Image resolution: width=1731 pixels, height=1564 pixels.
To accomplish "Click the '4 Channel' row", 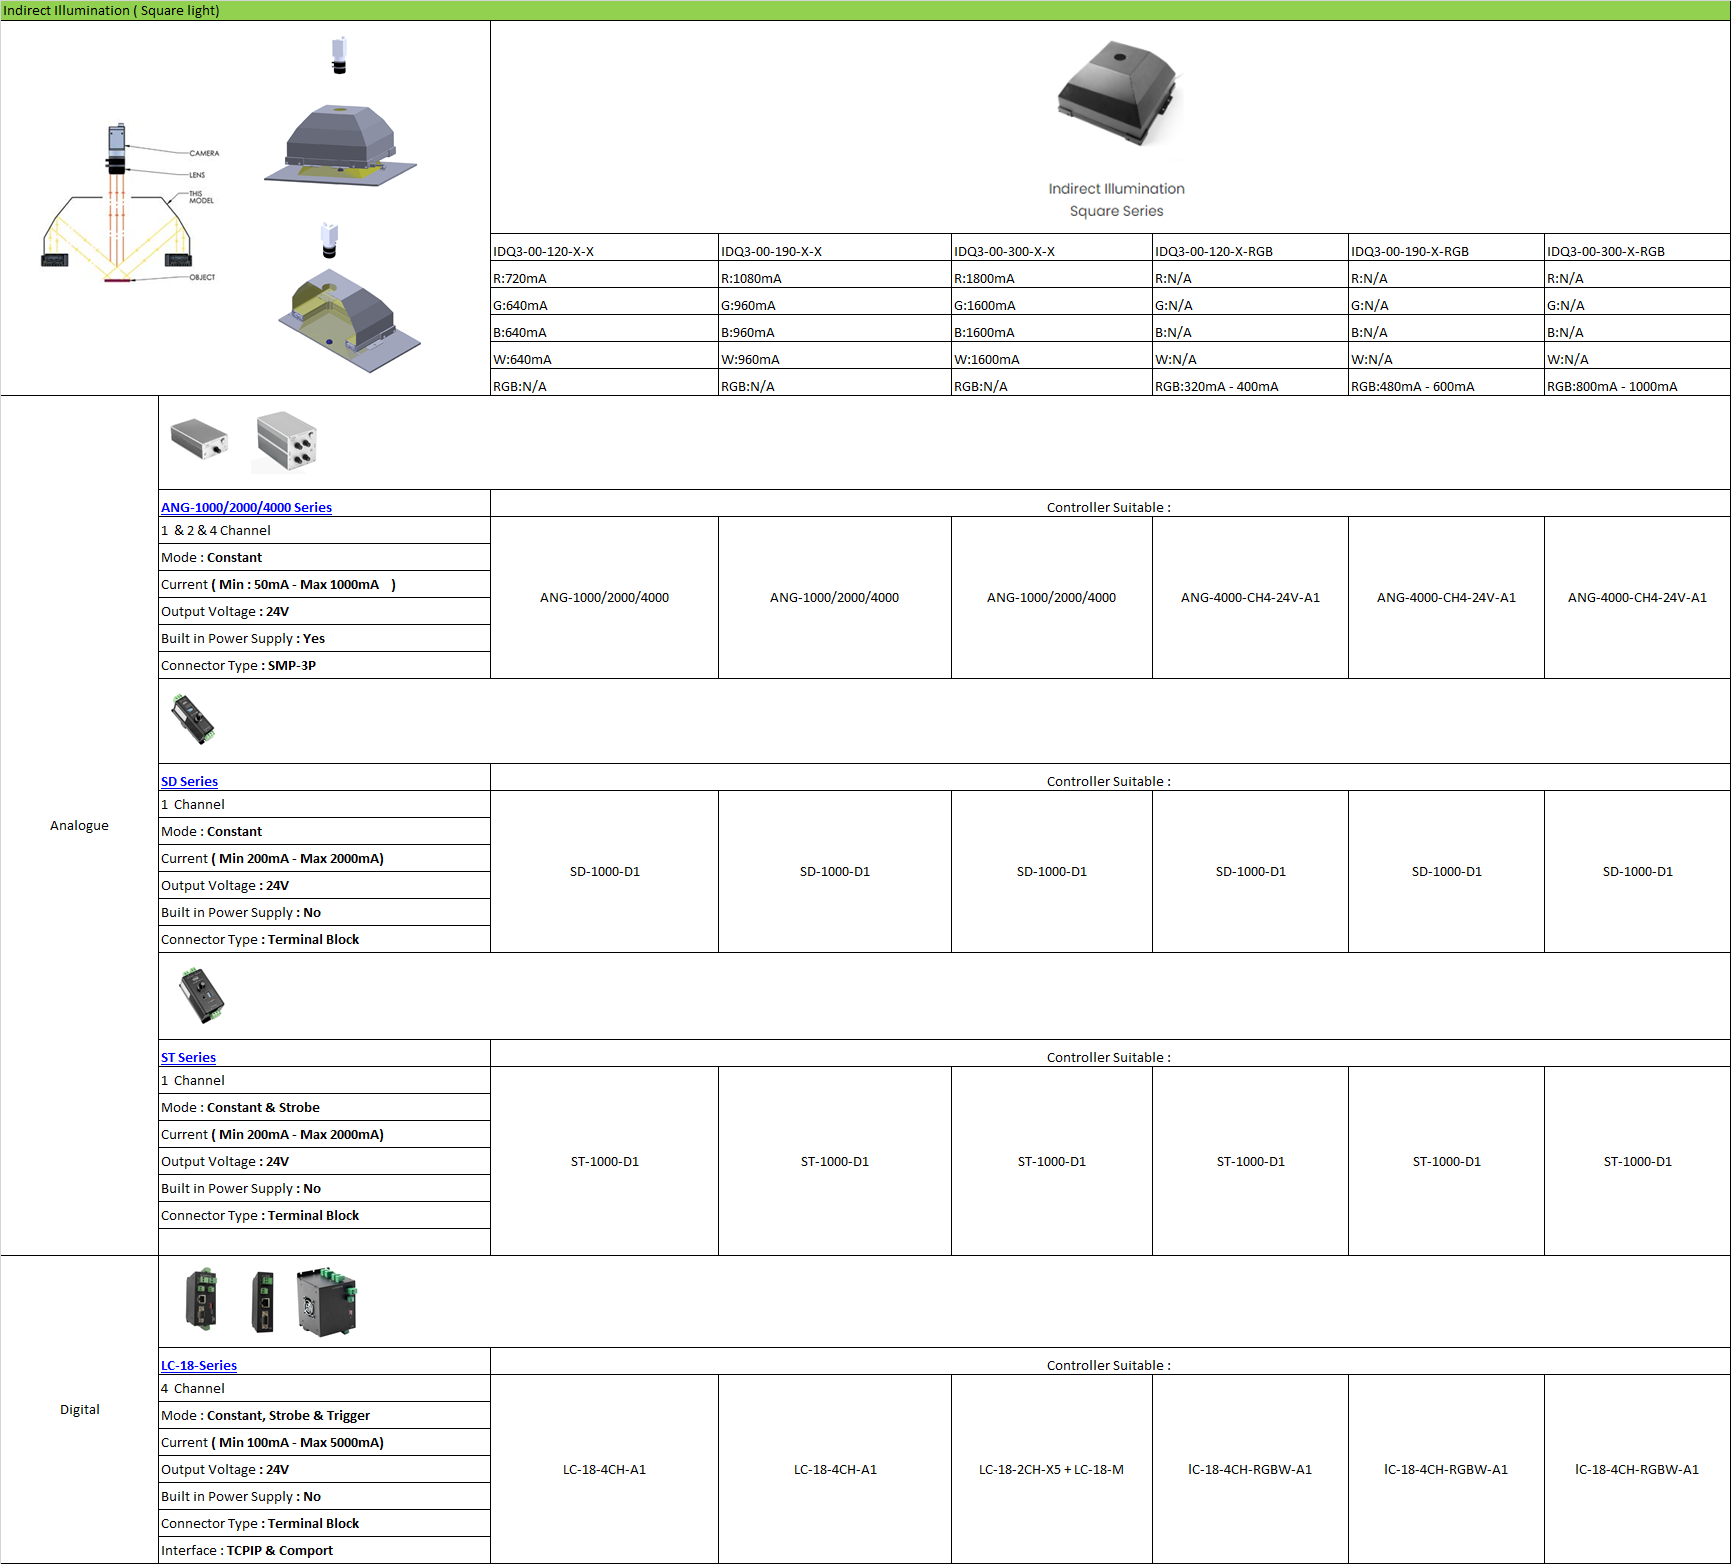I will click(325, 1388).
